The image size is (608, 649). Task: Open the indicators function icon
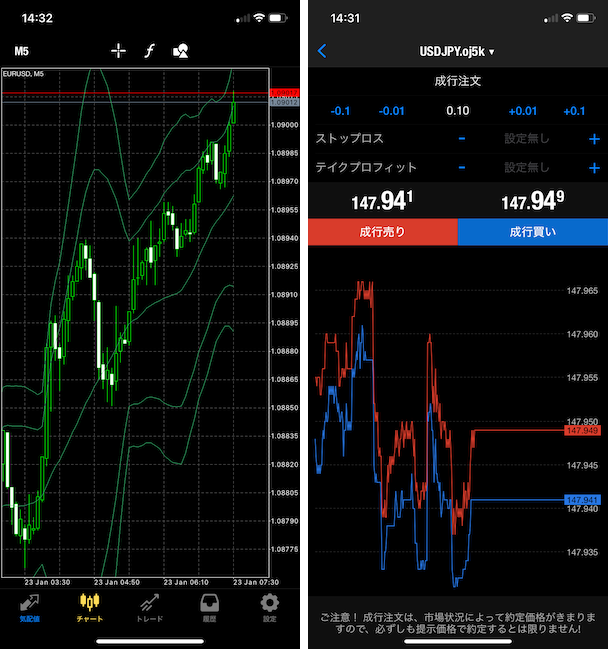pyautogui.click(x=149, y=51)
